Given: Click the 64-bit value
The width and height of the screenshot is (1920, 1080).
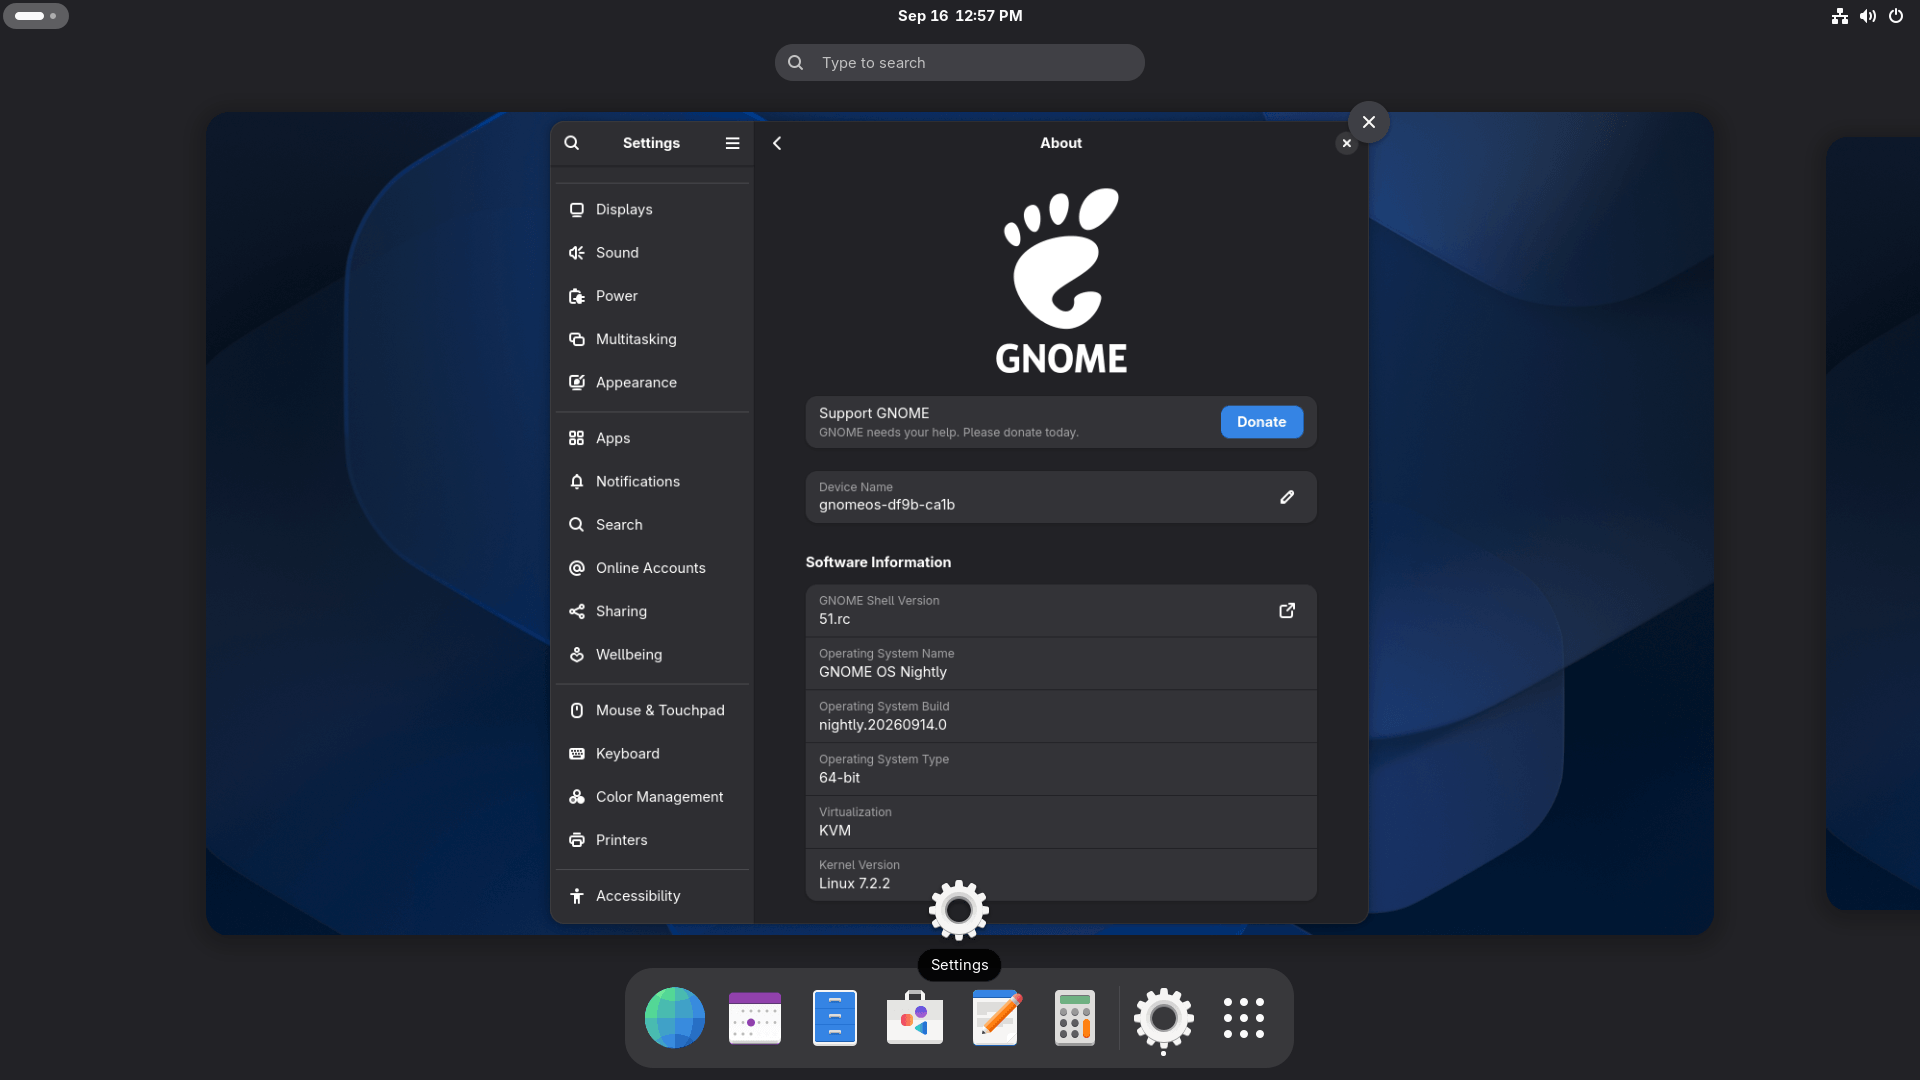Looking at the screenshot, I should 839,778.
